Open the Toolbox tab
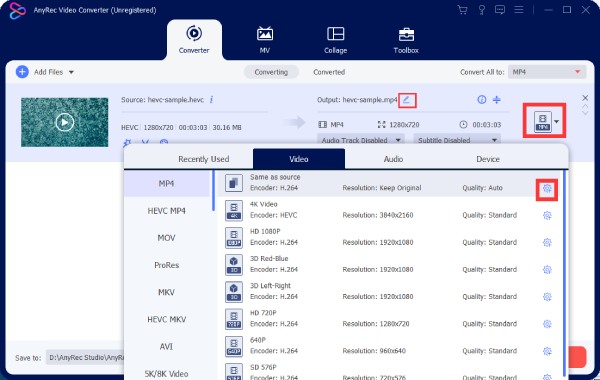Screen dimensions: 600x380 pyautogui.click(x=406, y=40)
